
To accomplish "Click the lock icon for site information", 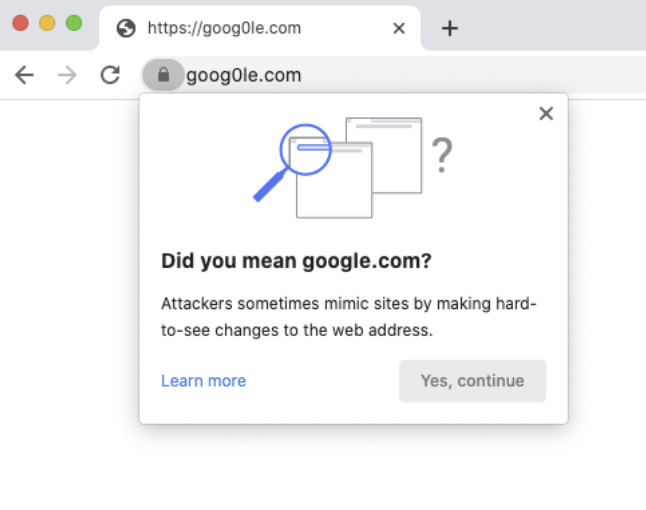I will click(163, 75).
